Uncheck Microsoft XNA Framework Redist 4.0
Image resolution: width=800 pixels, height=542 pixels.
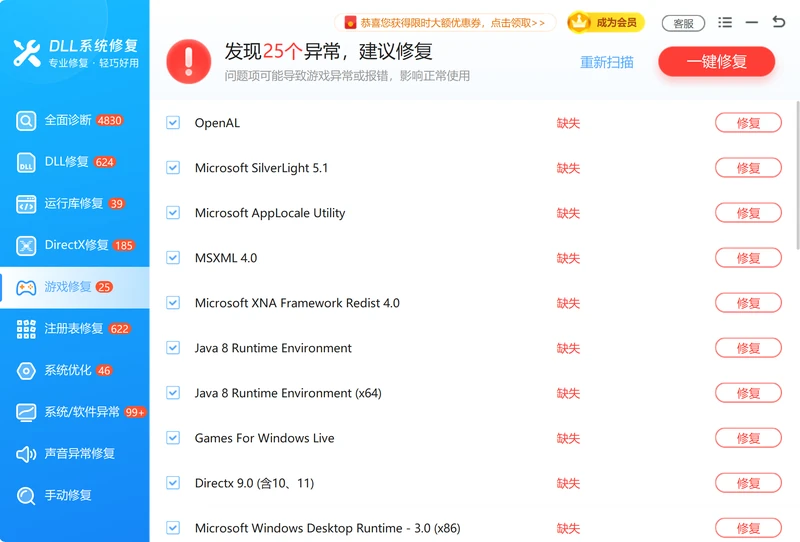tap(173, 303)
